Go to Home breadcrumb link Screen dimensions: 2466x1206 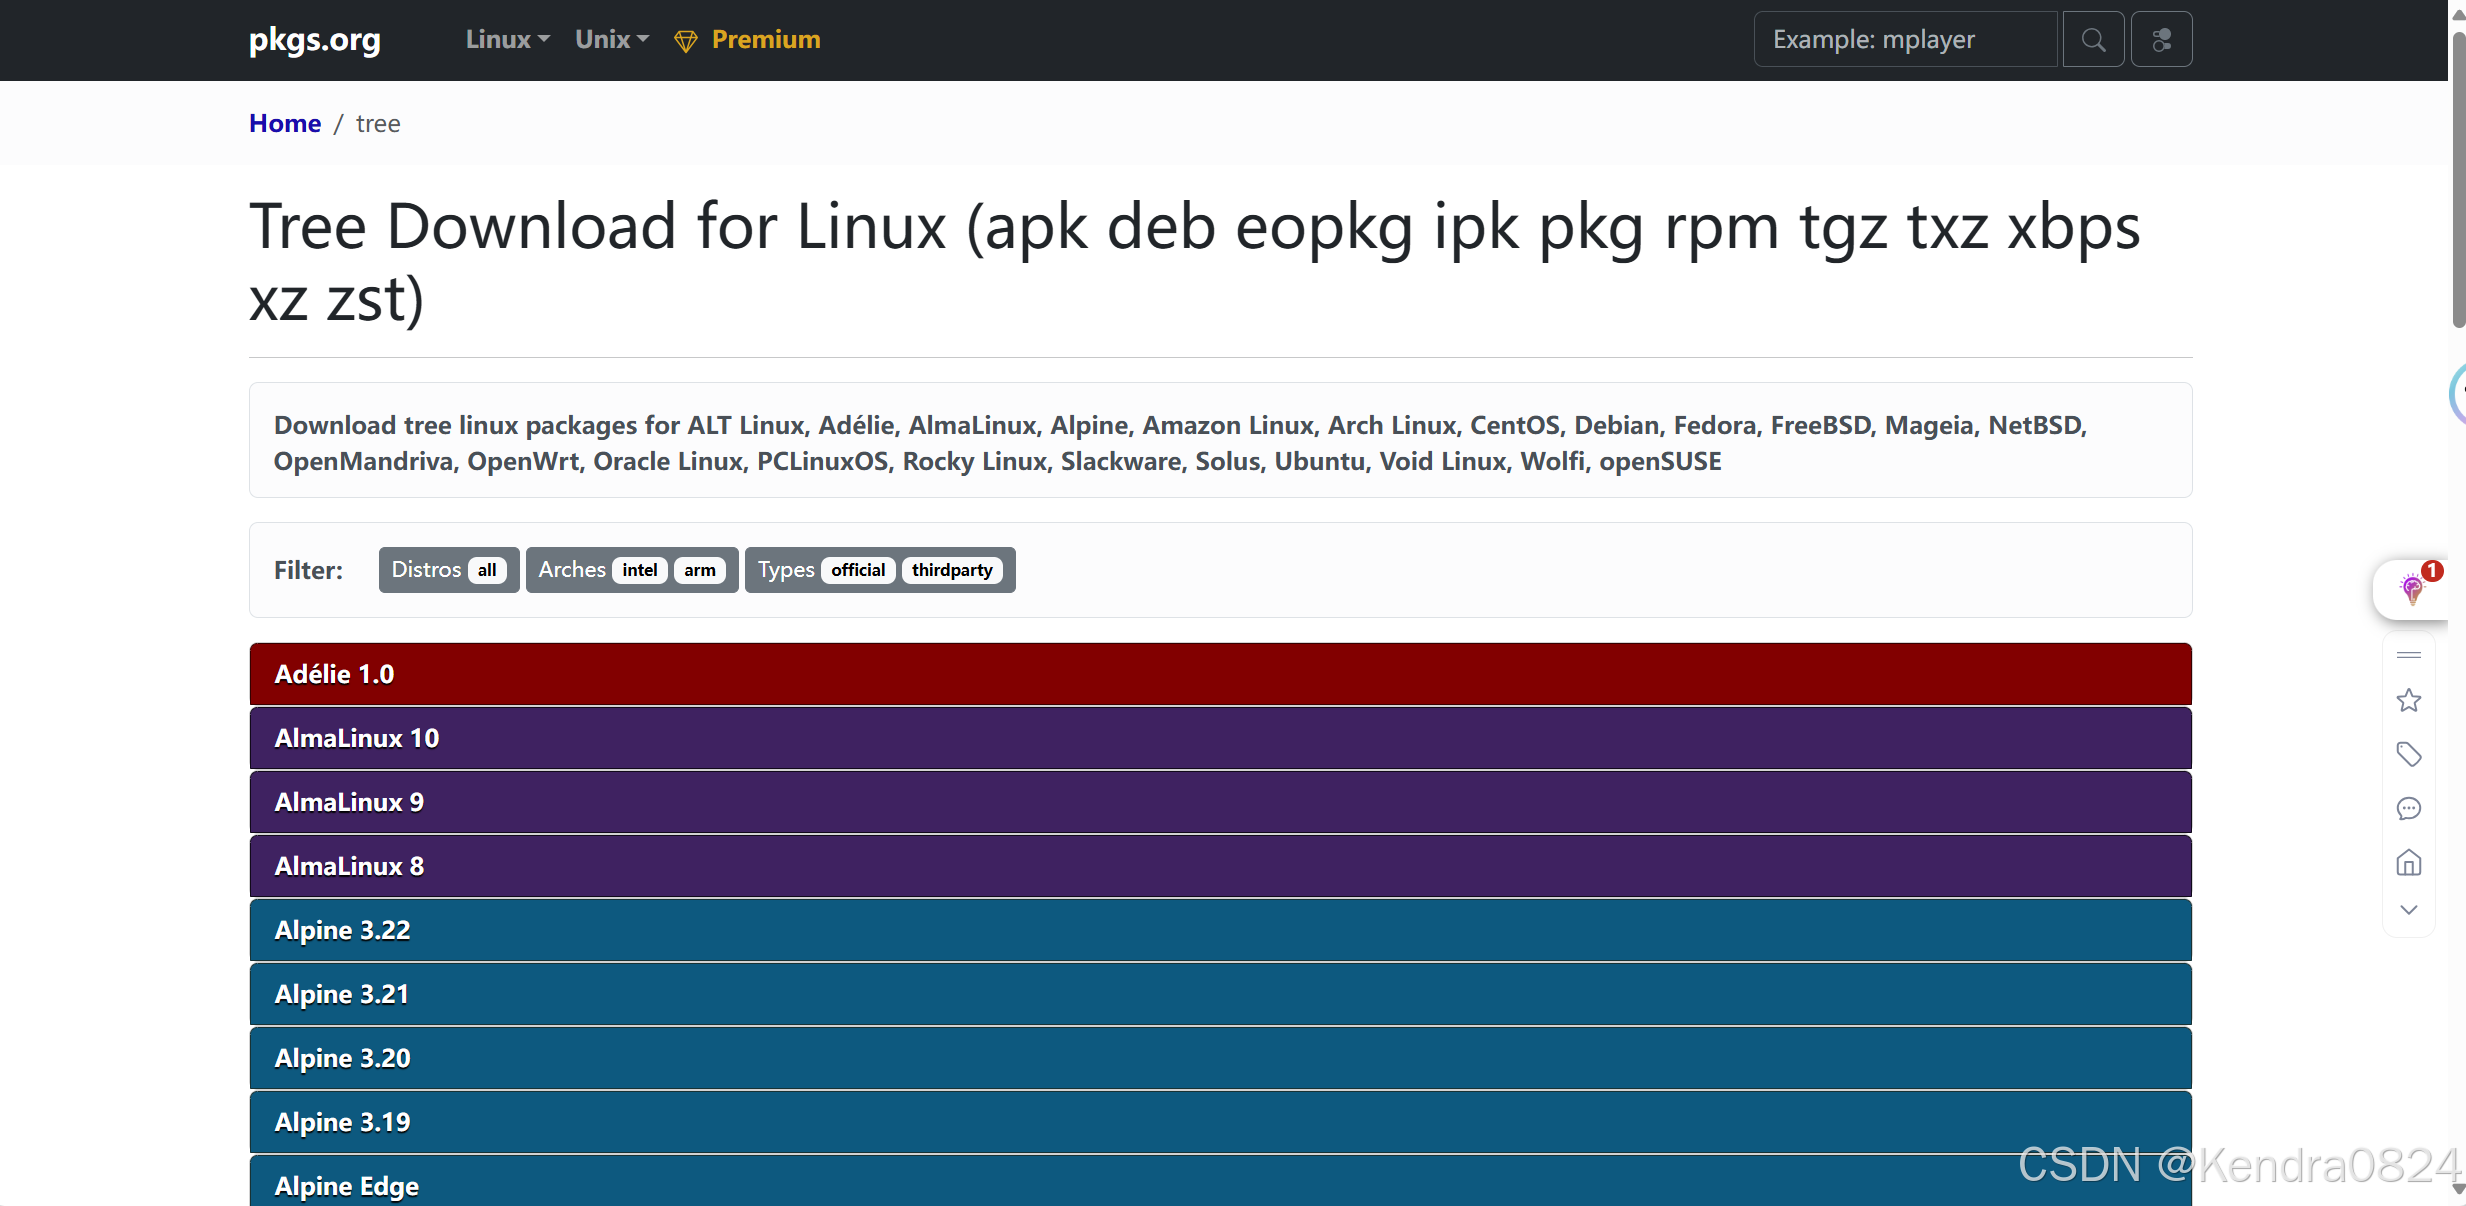pos(285,123)
